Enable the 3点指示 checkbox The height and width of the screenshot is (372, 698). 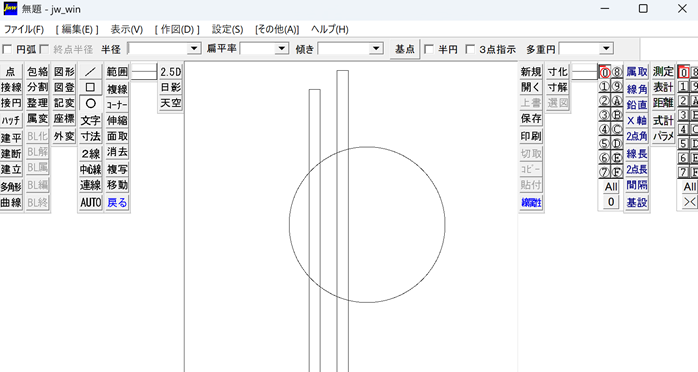470,49
